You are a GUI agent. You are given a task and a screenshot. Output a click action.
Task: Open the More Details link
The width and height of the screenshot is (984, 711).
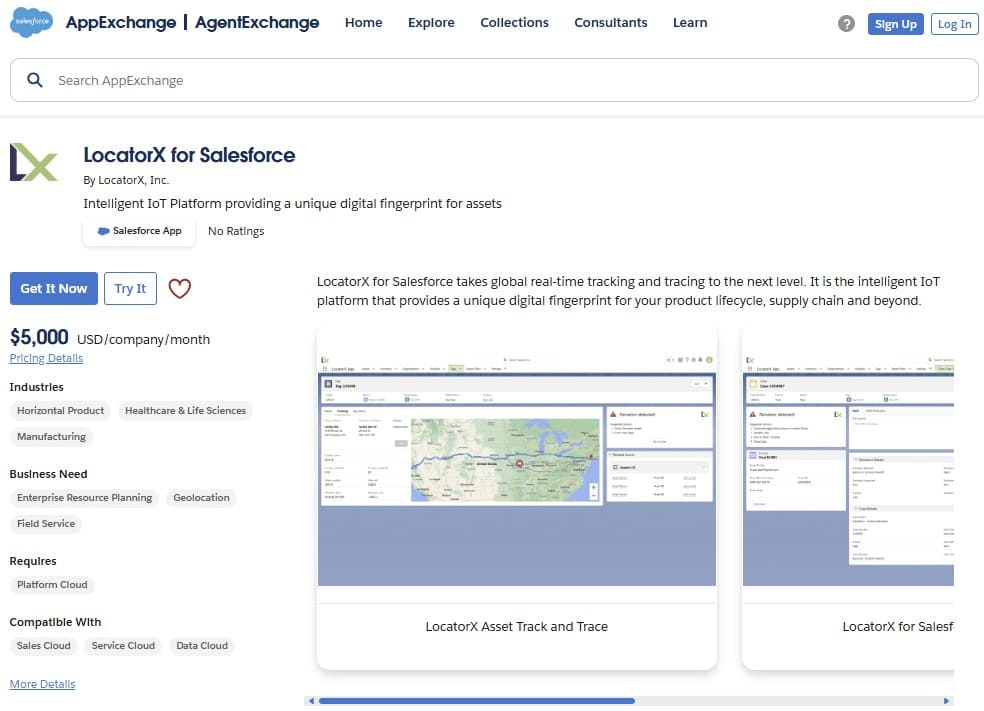[42, 684]
